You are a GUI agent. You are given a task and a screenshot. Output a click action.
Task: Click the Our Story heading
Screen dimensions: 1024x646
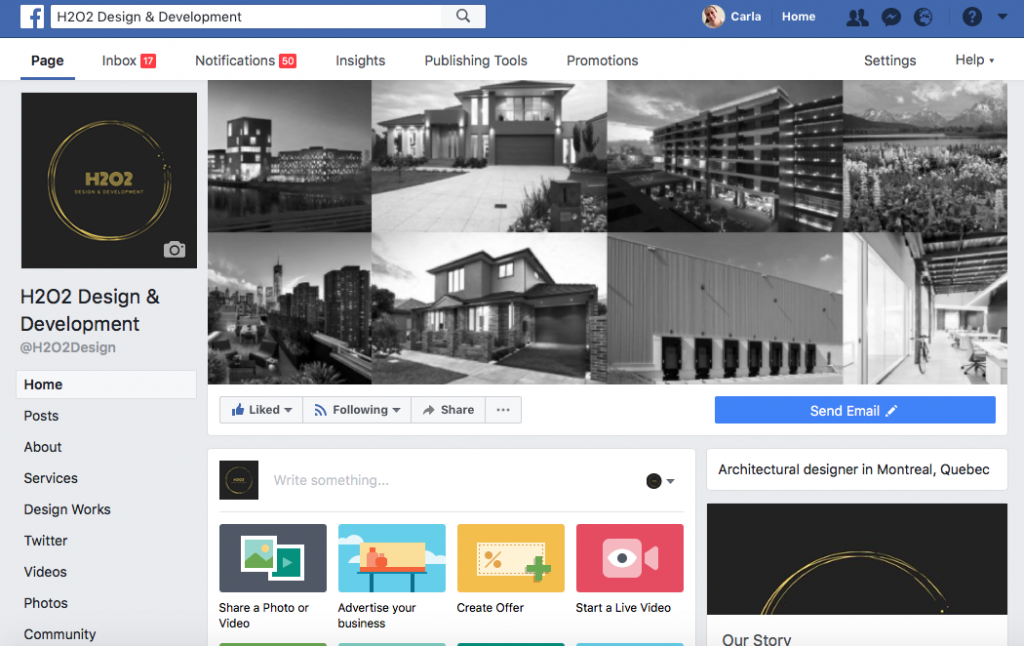(x=756, y=639)
